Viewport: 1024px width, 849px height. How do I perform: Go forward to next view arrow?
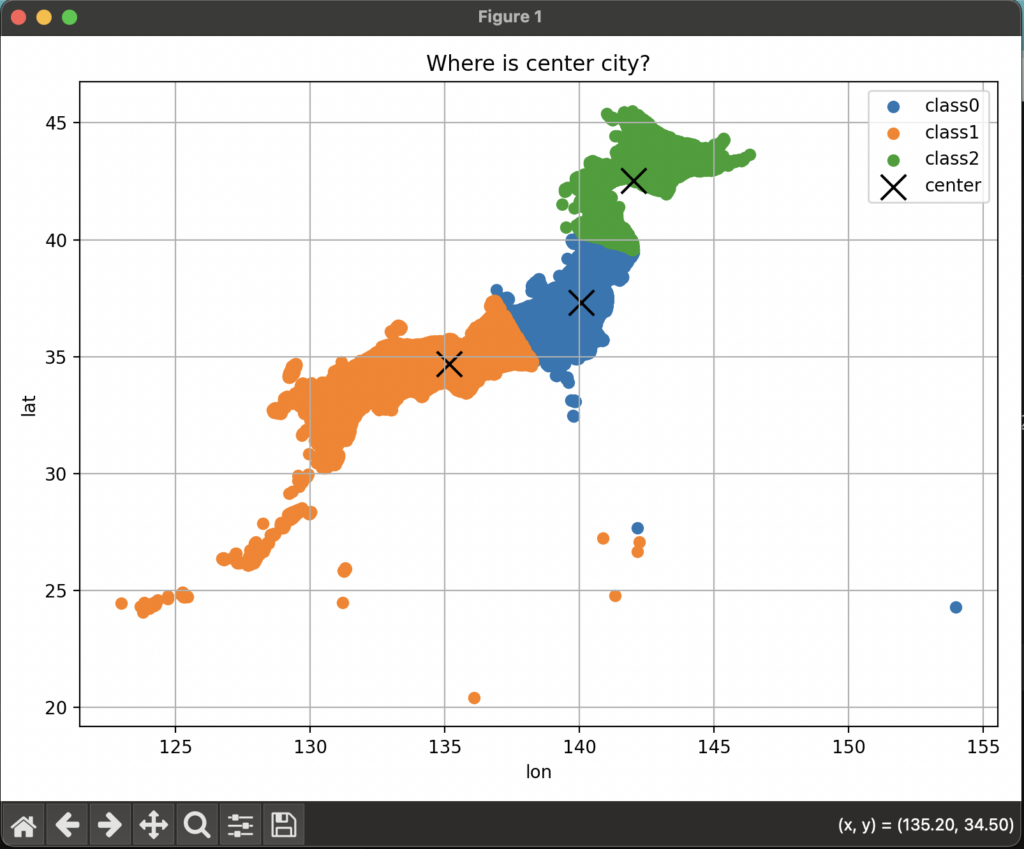pyautogui.click(x=110, y=825)
